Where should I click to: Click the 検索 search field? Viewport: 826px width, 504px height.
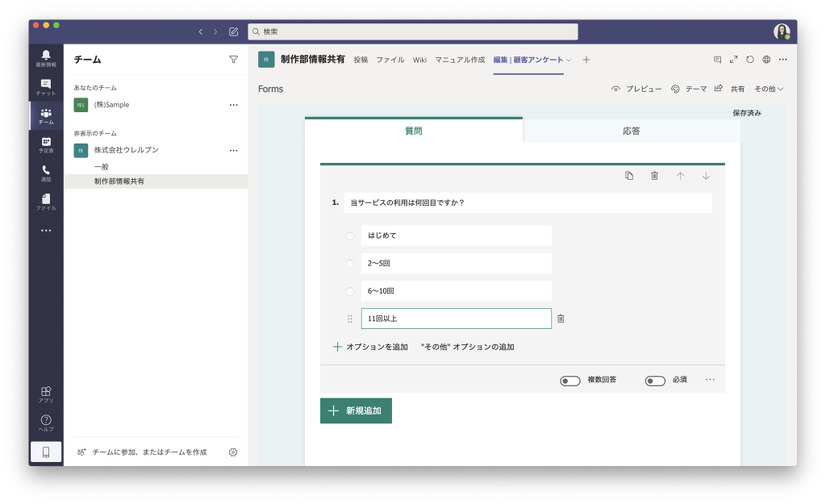click(412, 32)
